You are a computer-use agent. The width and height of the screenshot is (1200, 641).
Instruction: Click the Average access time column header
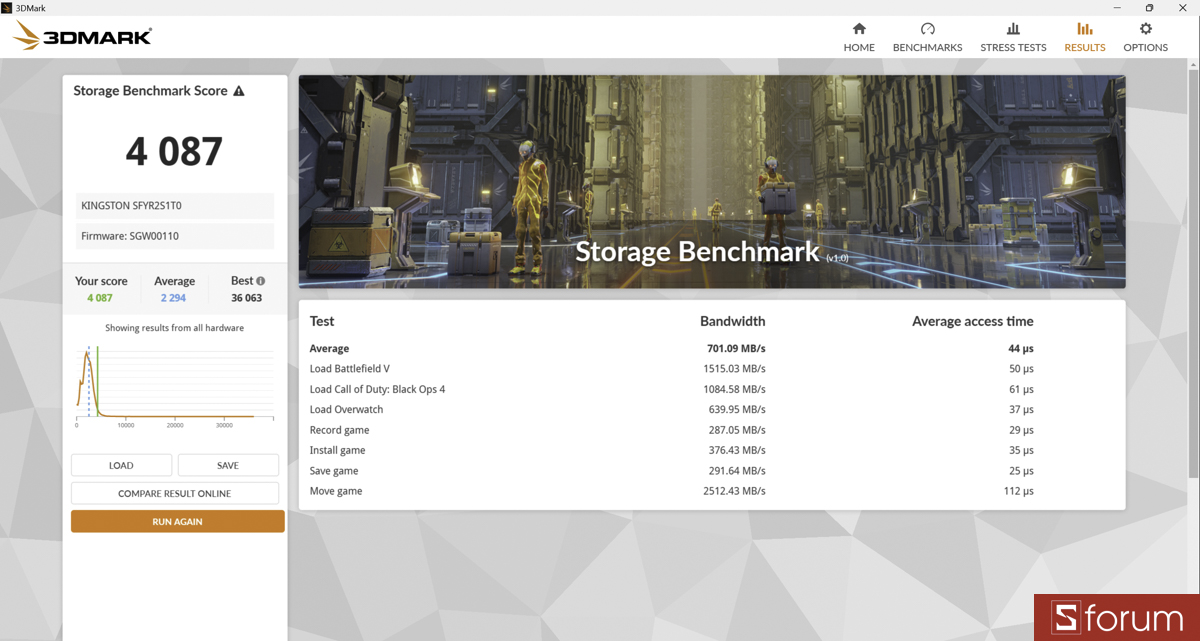[972, 321]
